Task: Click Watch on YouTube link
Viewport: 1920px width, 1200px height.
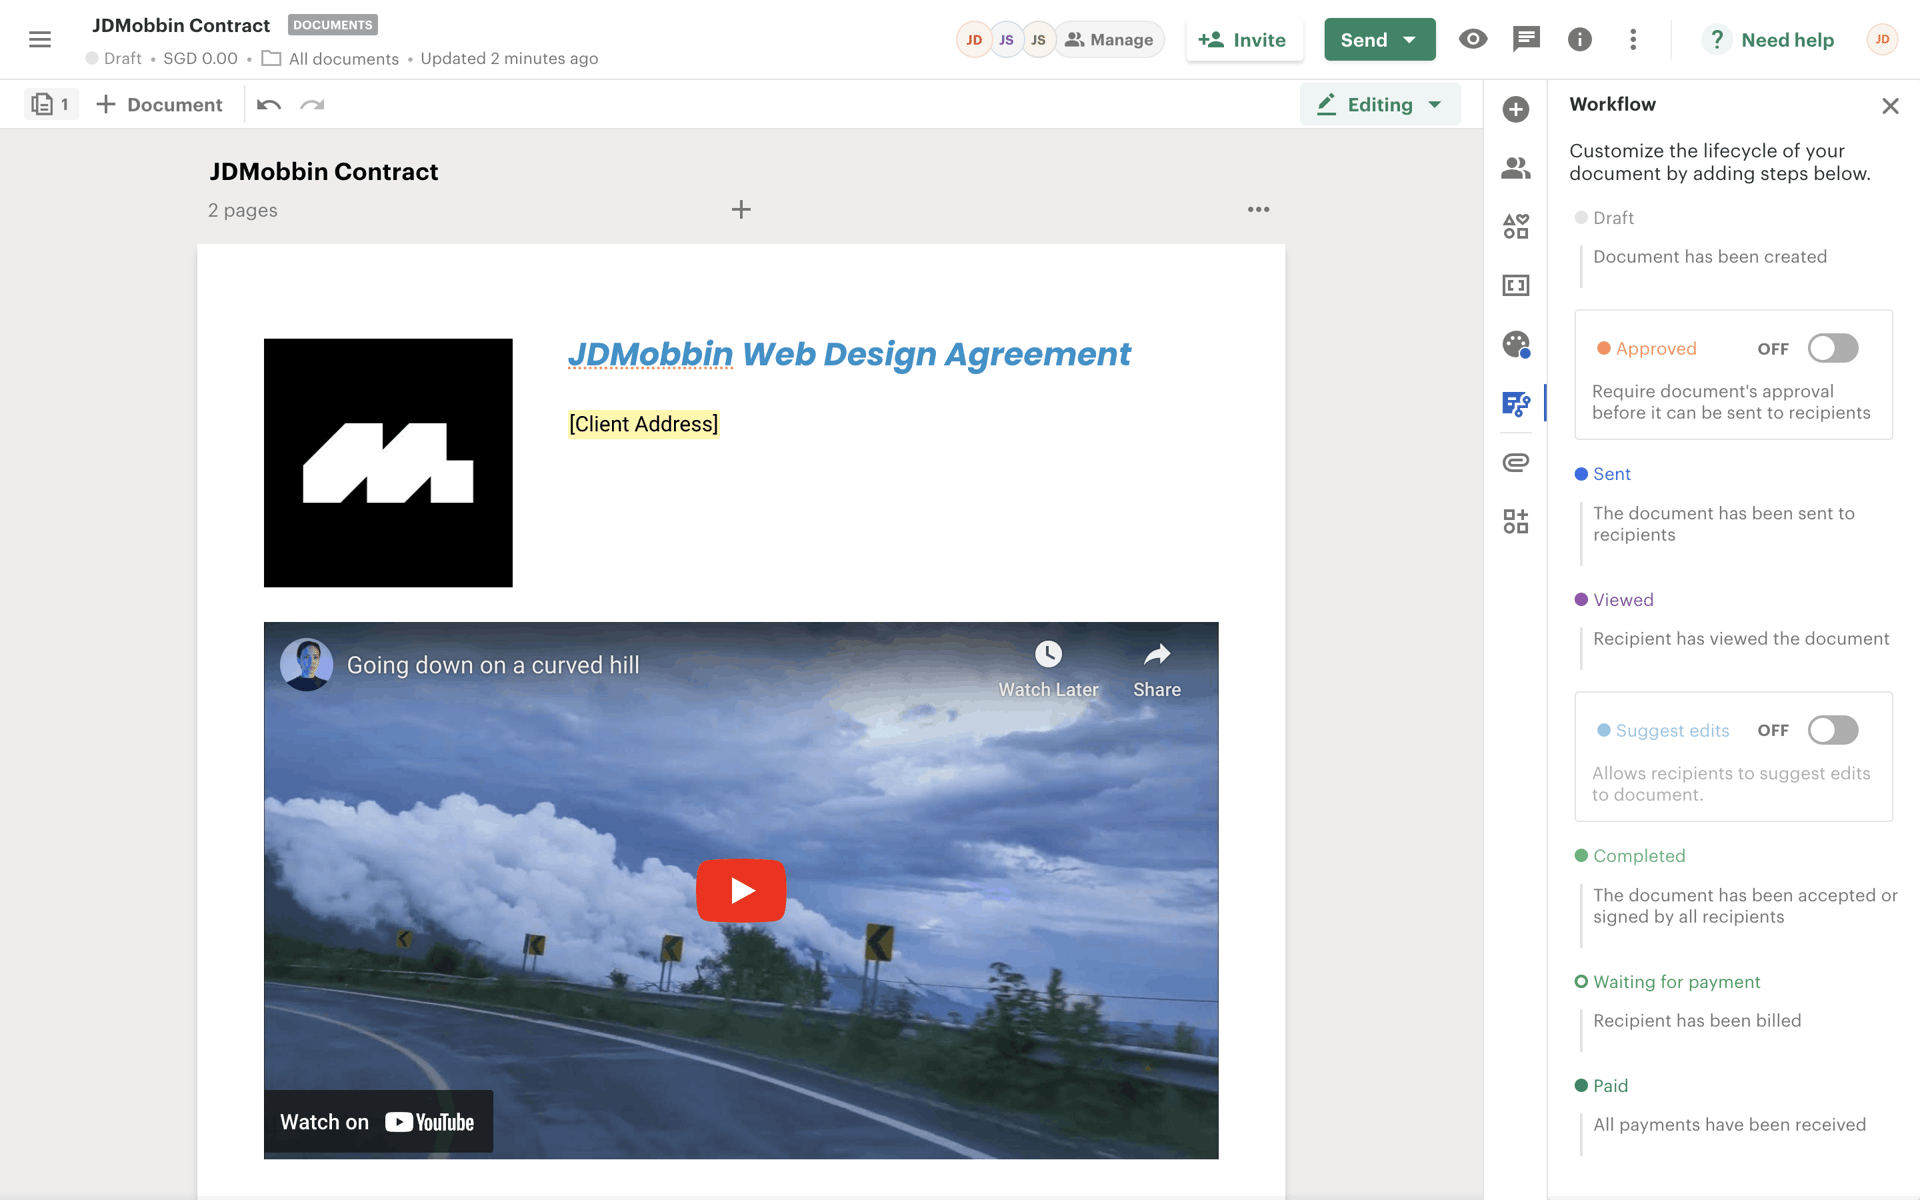Action: (x=378, y=1122)
